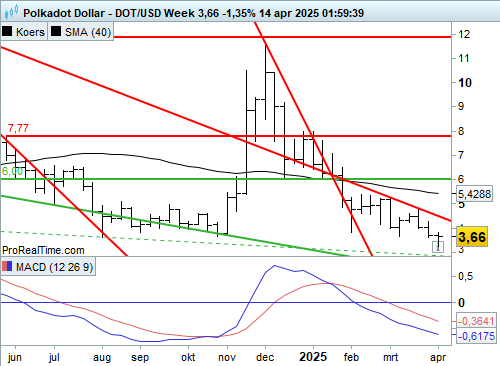Click the red 7,77 resistance label

click(18, 128)
